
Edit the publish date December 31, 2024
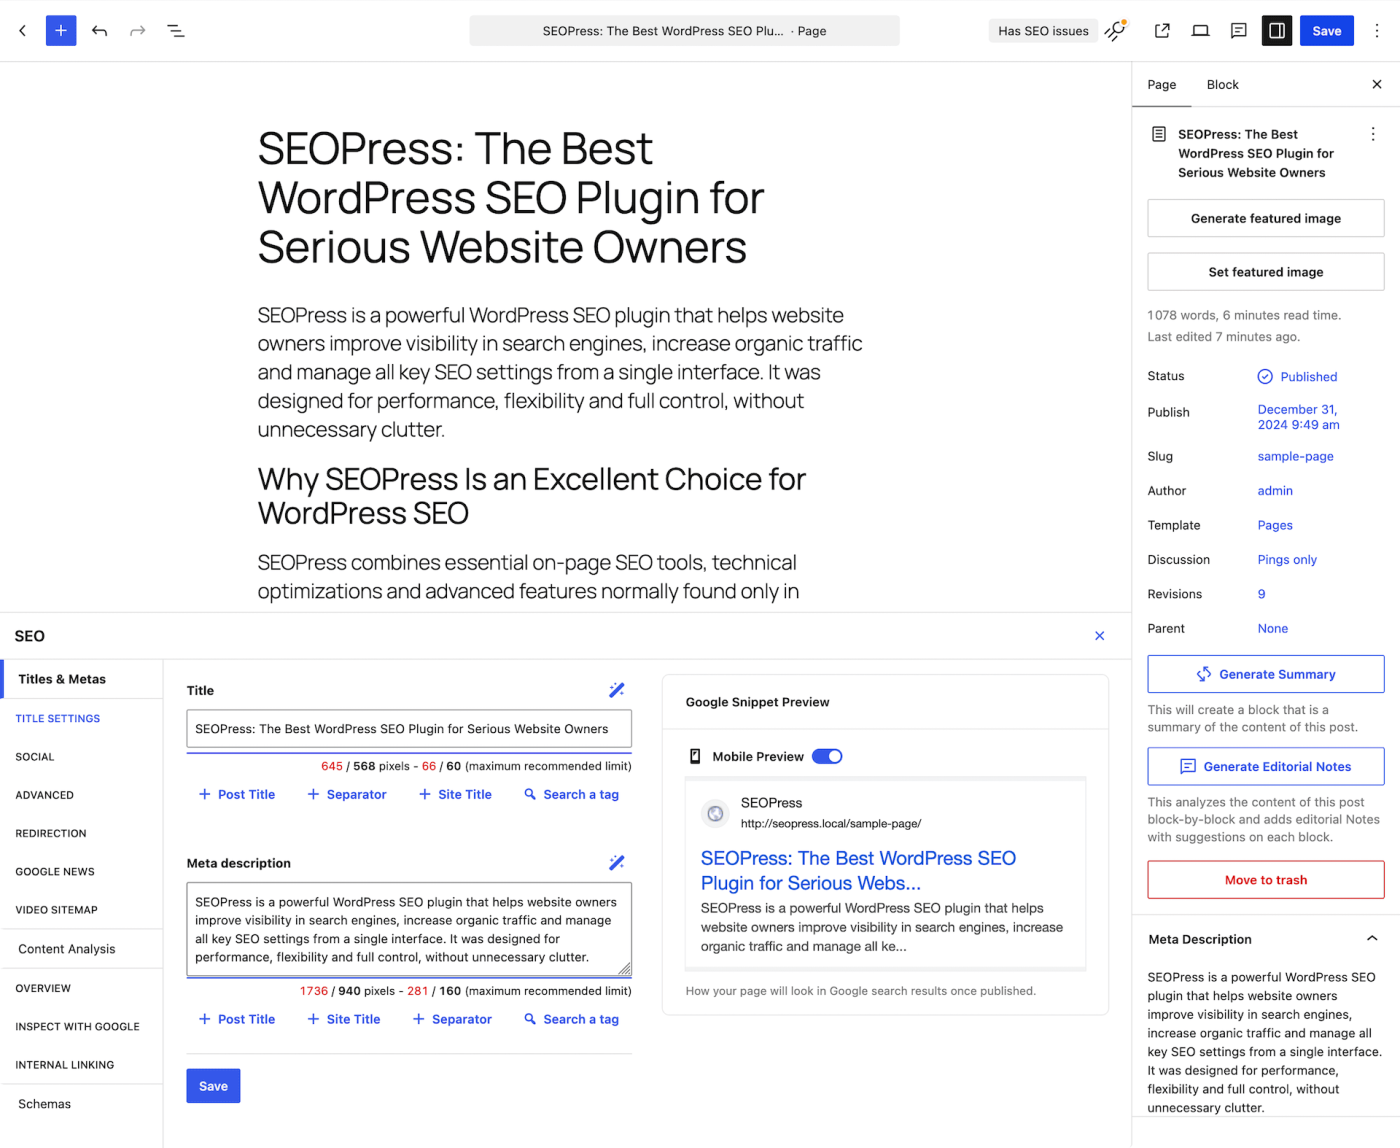tap(1298, 417)
